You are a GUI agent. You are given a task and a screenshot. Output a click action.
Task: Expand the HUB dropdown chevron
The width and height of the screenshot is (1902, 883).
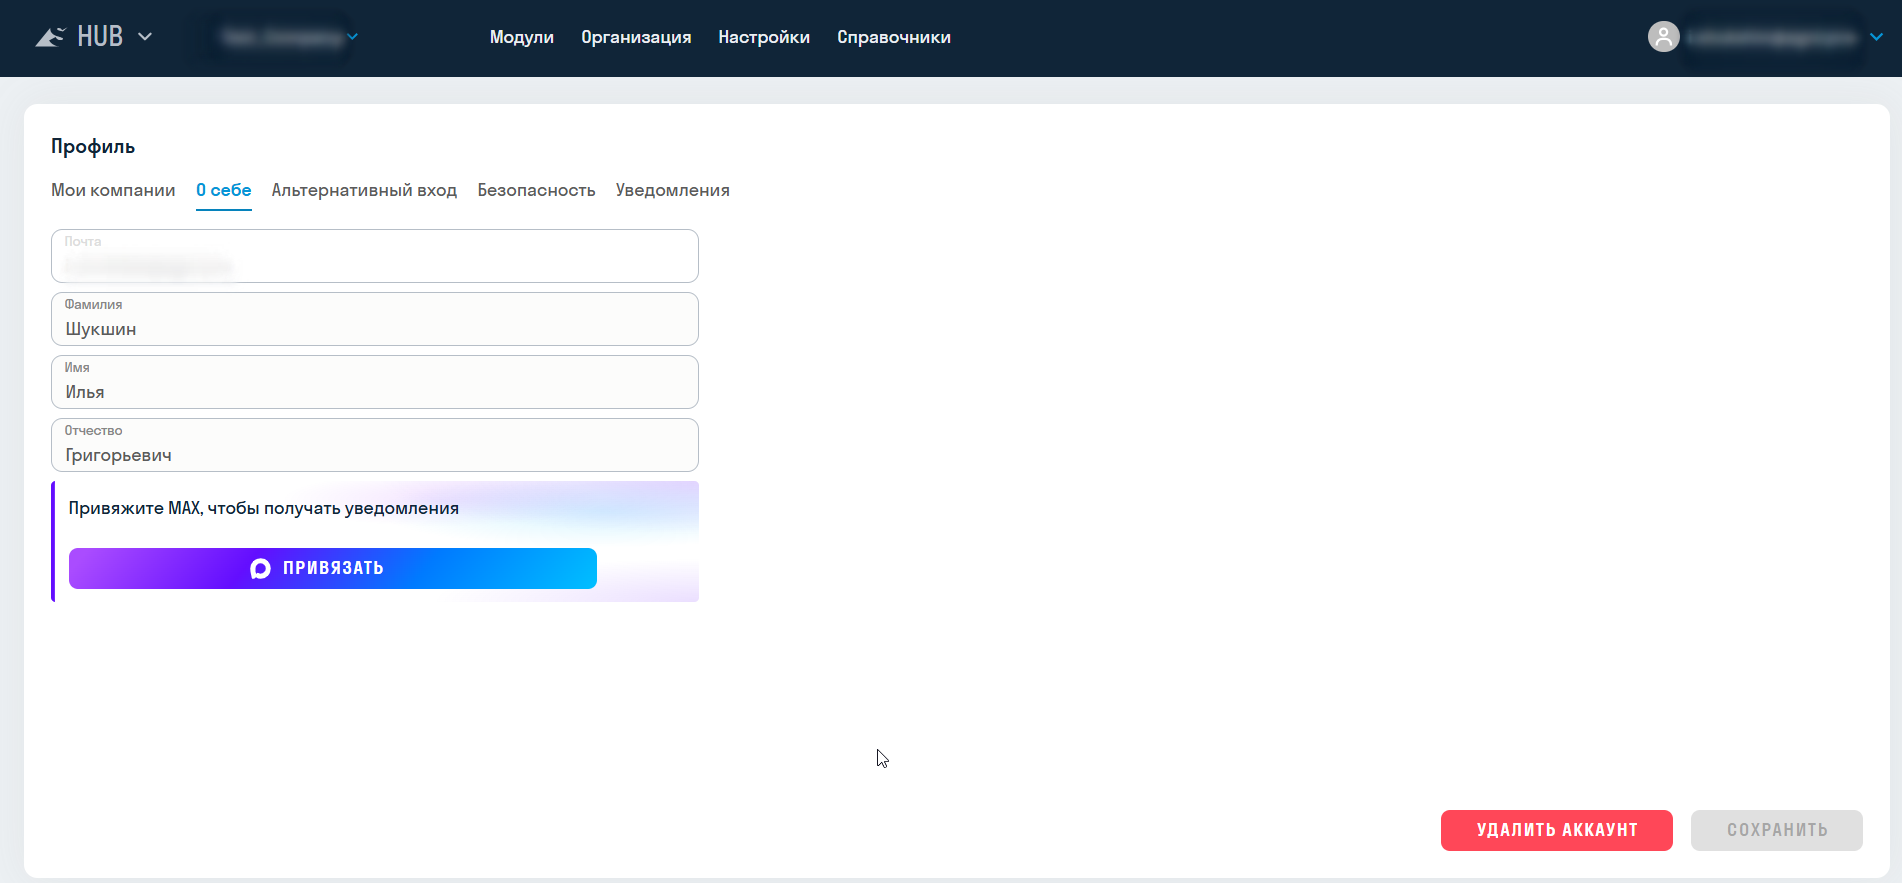(x=145, y=37)
